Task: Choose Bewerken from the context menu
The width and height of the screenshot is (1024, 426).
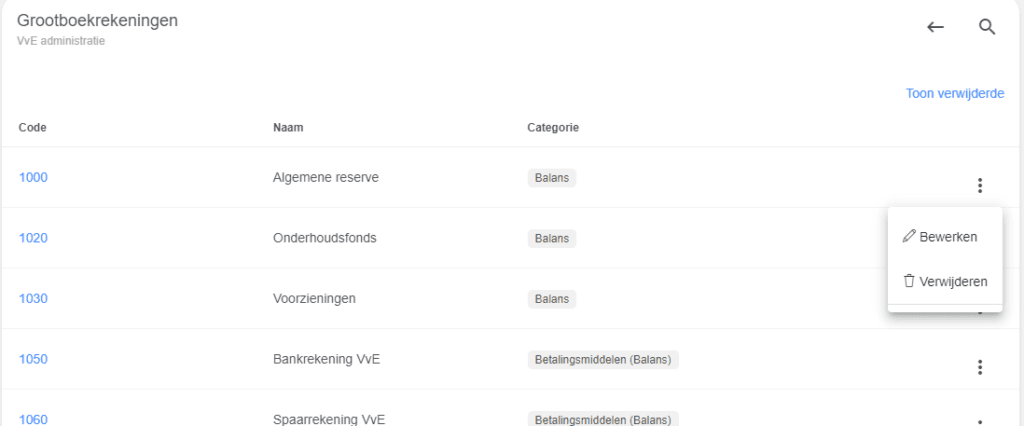Action: click(939, 237)
